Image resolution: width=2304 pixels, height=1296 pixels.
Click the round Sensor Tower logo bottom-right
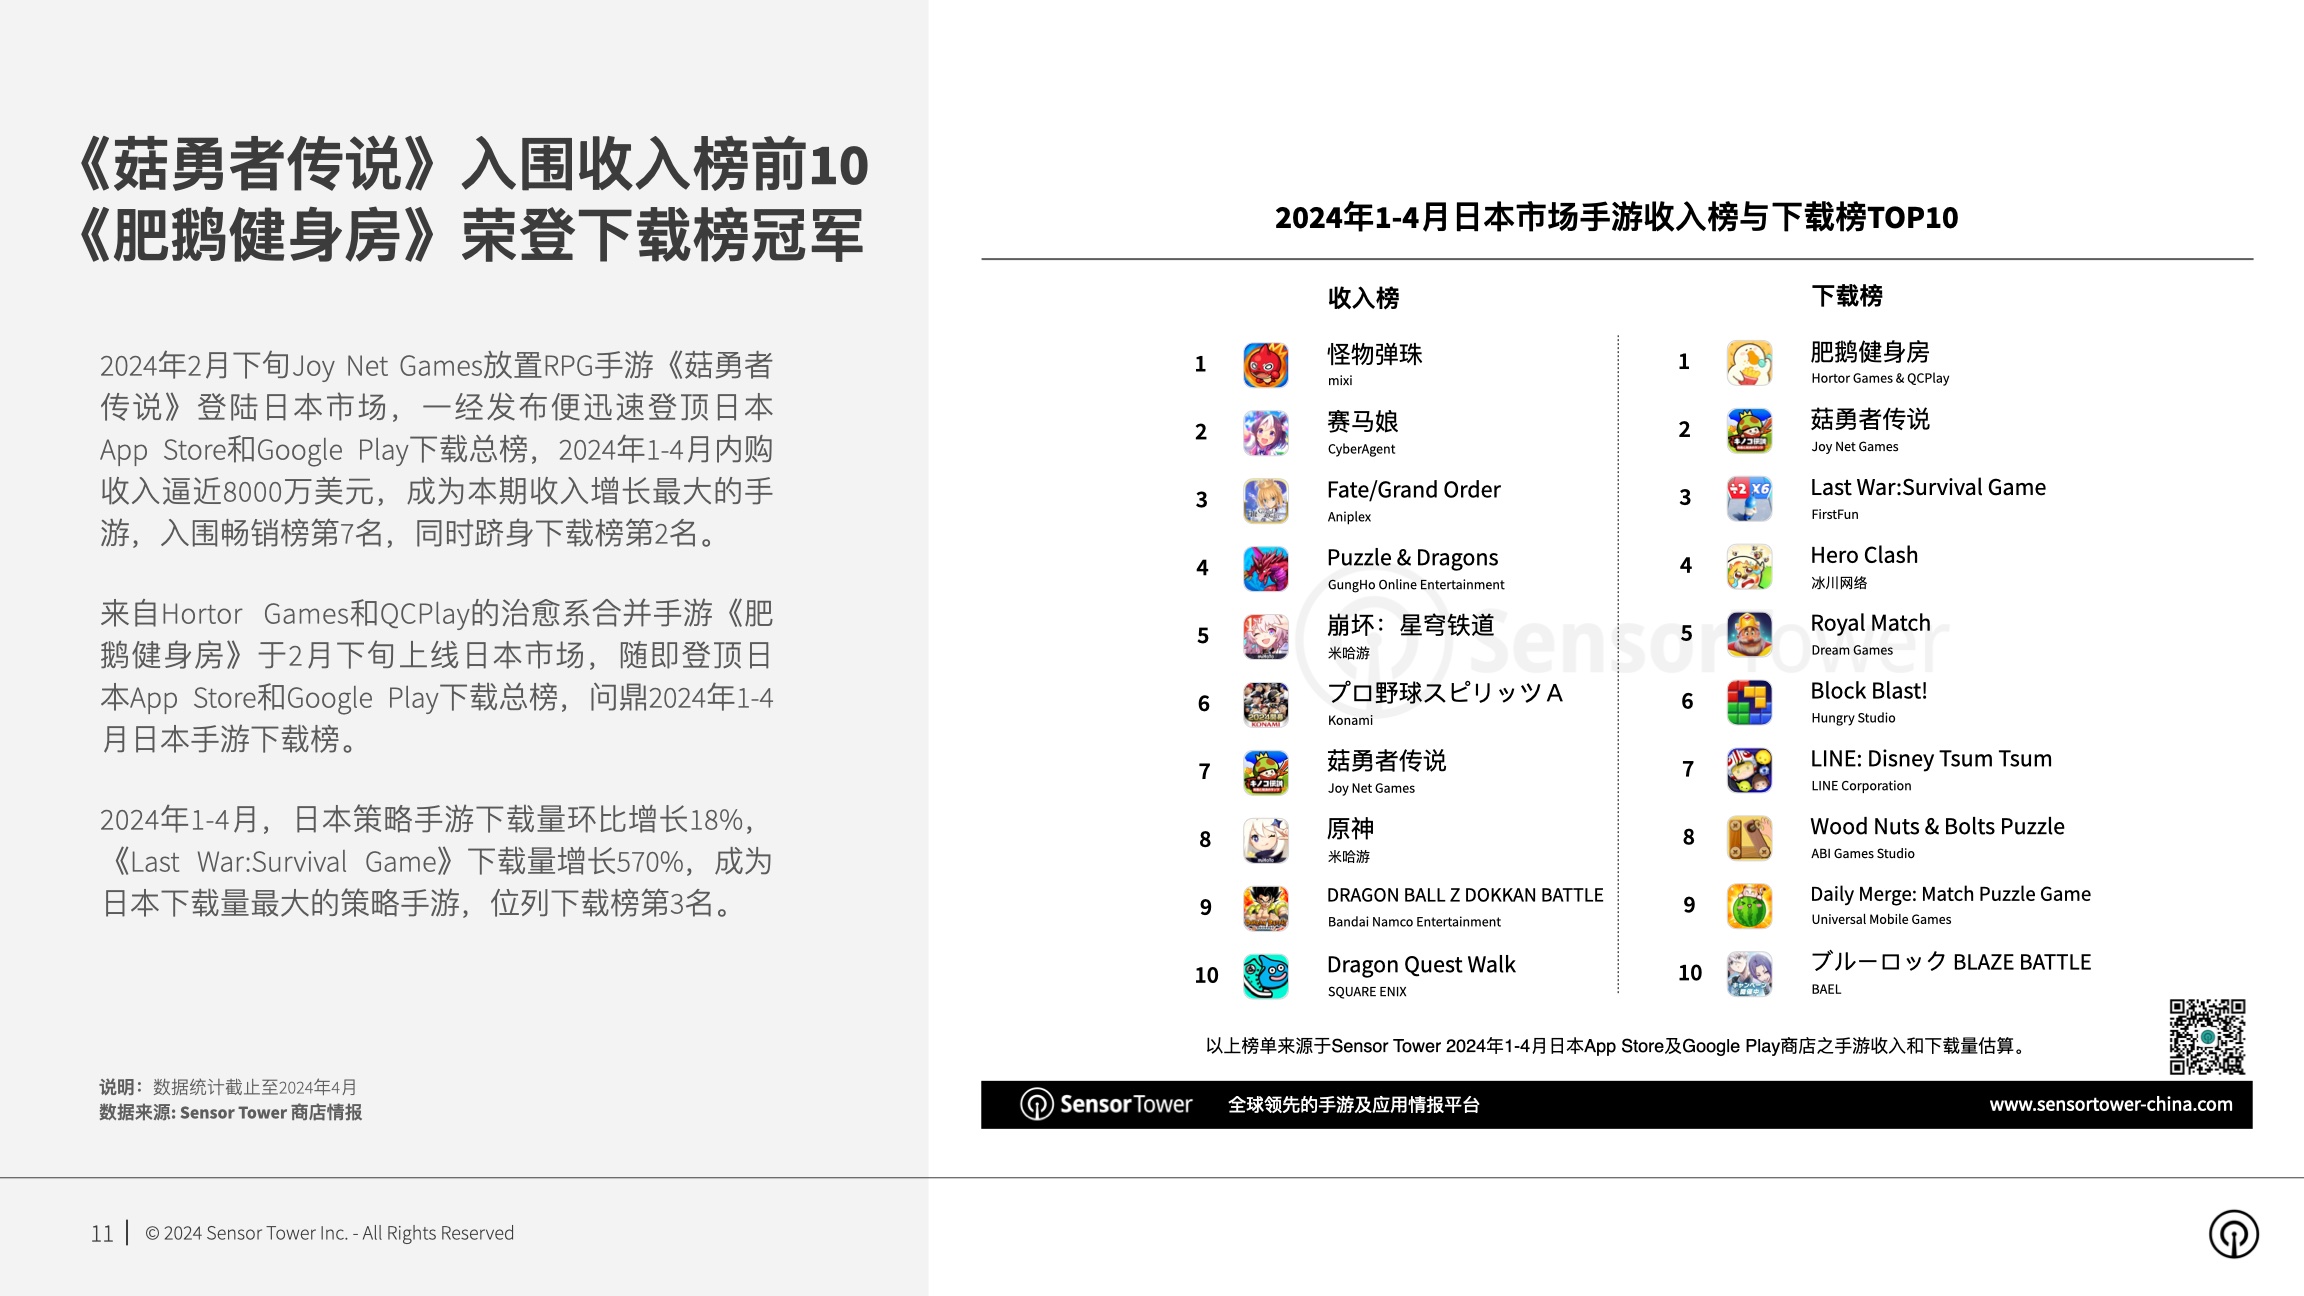point(2233,1233)
